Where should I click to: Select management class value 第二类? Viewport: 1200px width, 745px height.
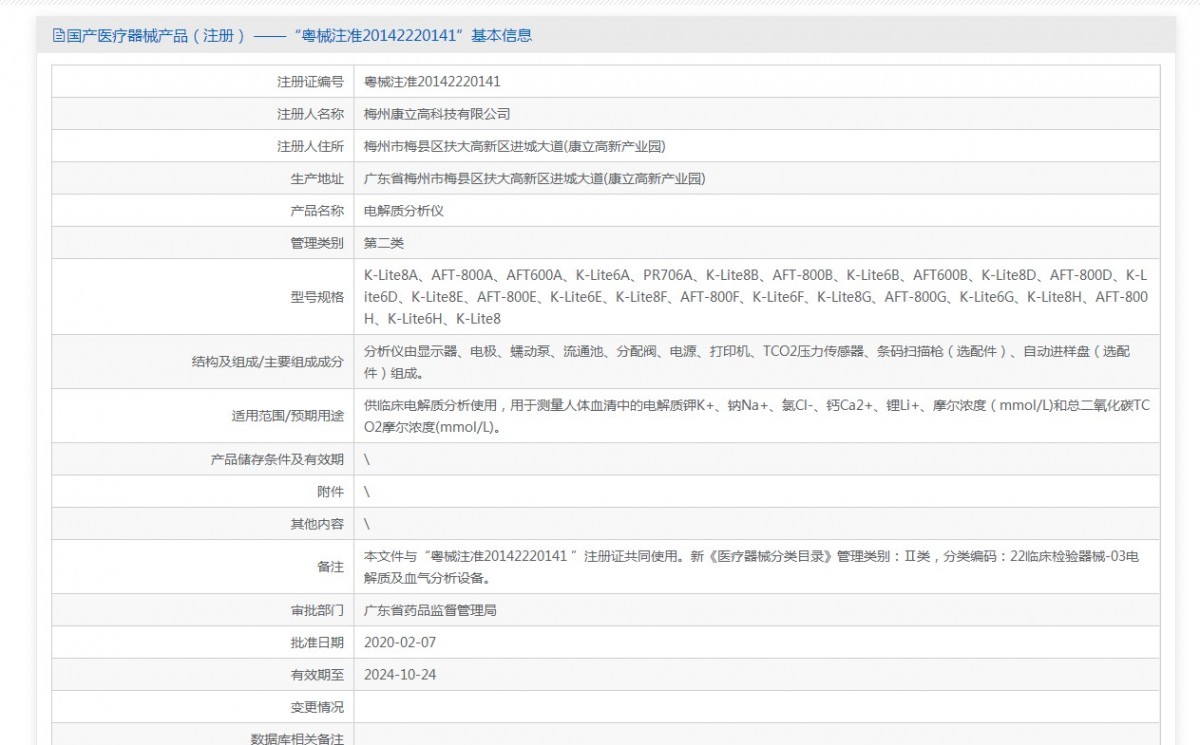pyautogui.click(x=384, y=243)
